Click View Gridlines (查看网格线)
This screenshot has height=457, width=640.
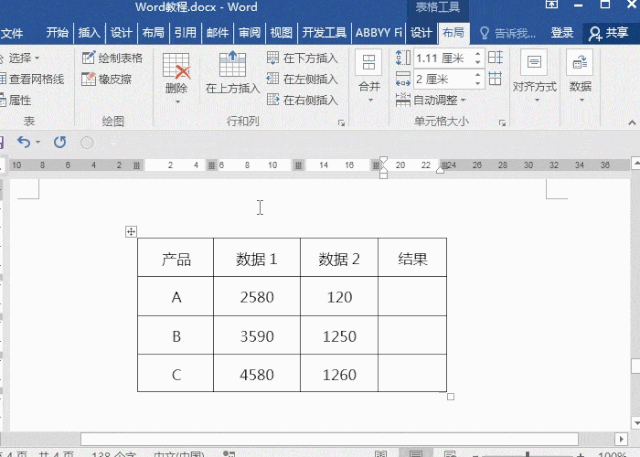coord(32,79)
